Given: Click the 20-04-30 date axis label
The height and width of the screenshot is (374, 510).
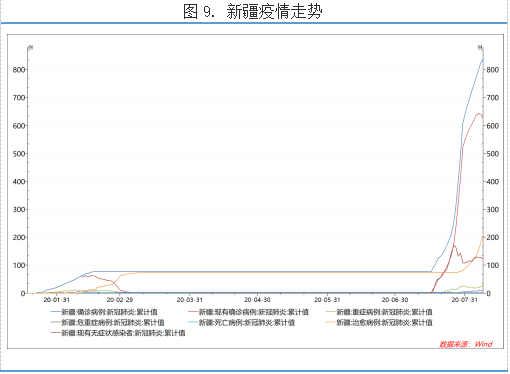Looking at the screenshot, I should coord(257,300).
